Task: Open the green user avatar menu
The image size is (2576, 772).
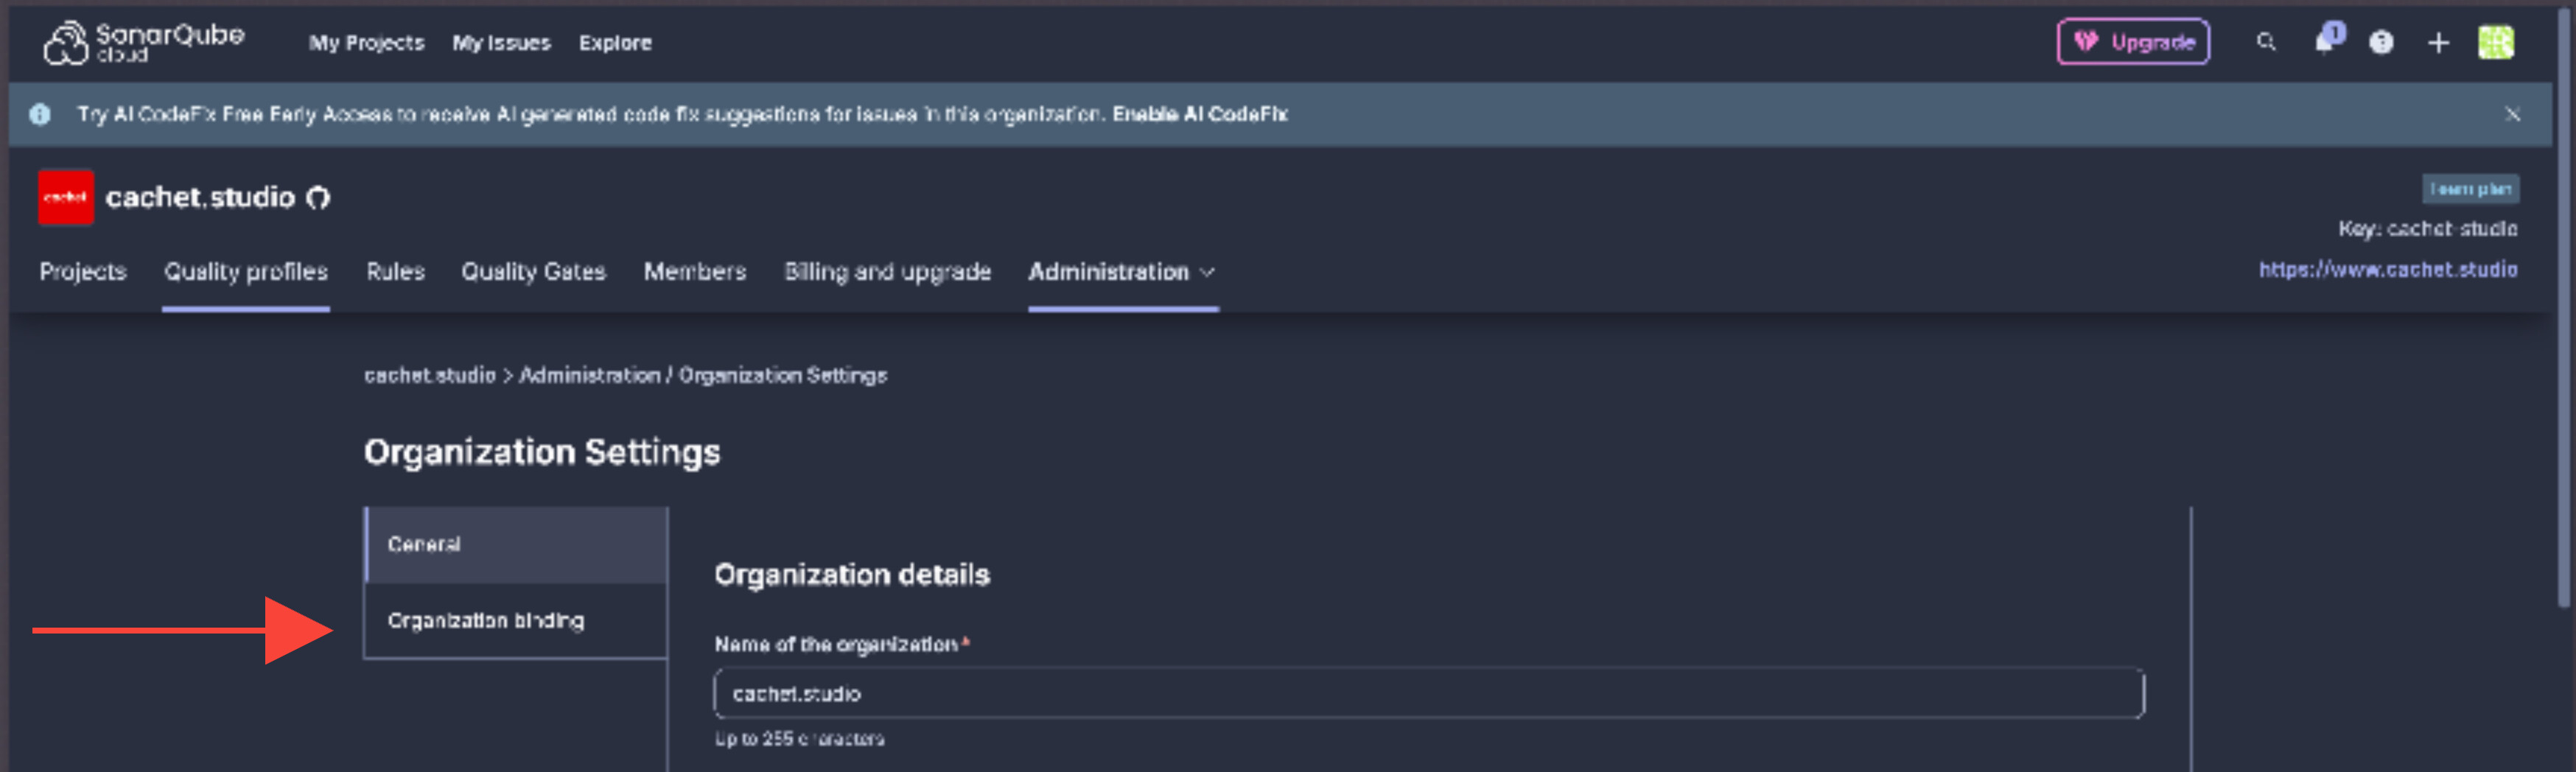Action: click(2496, 42)
